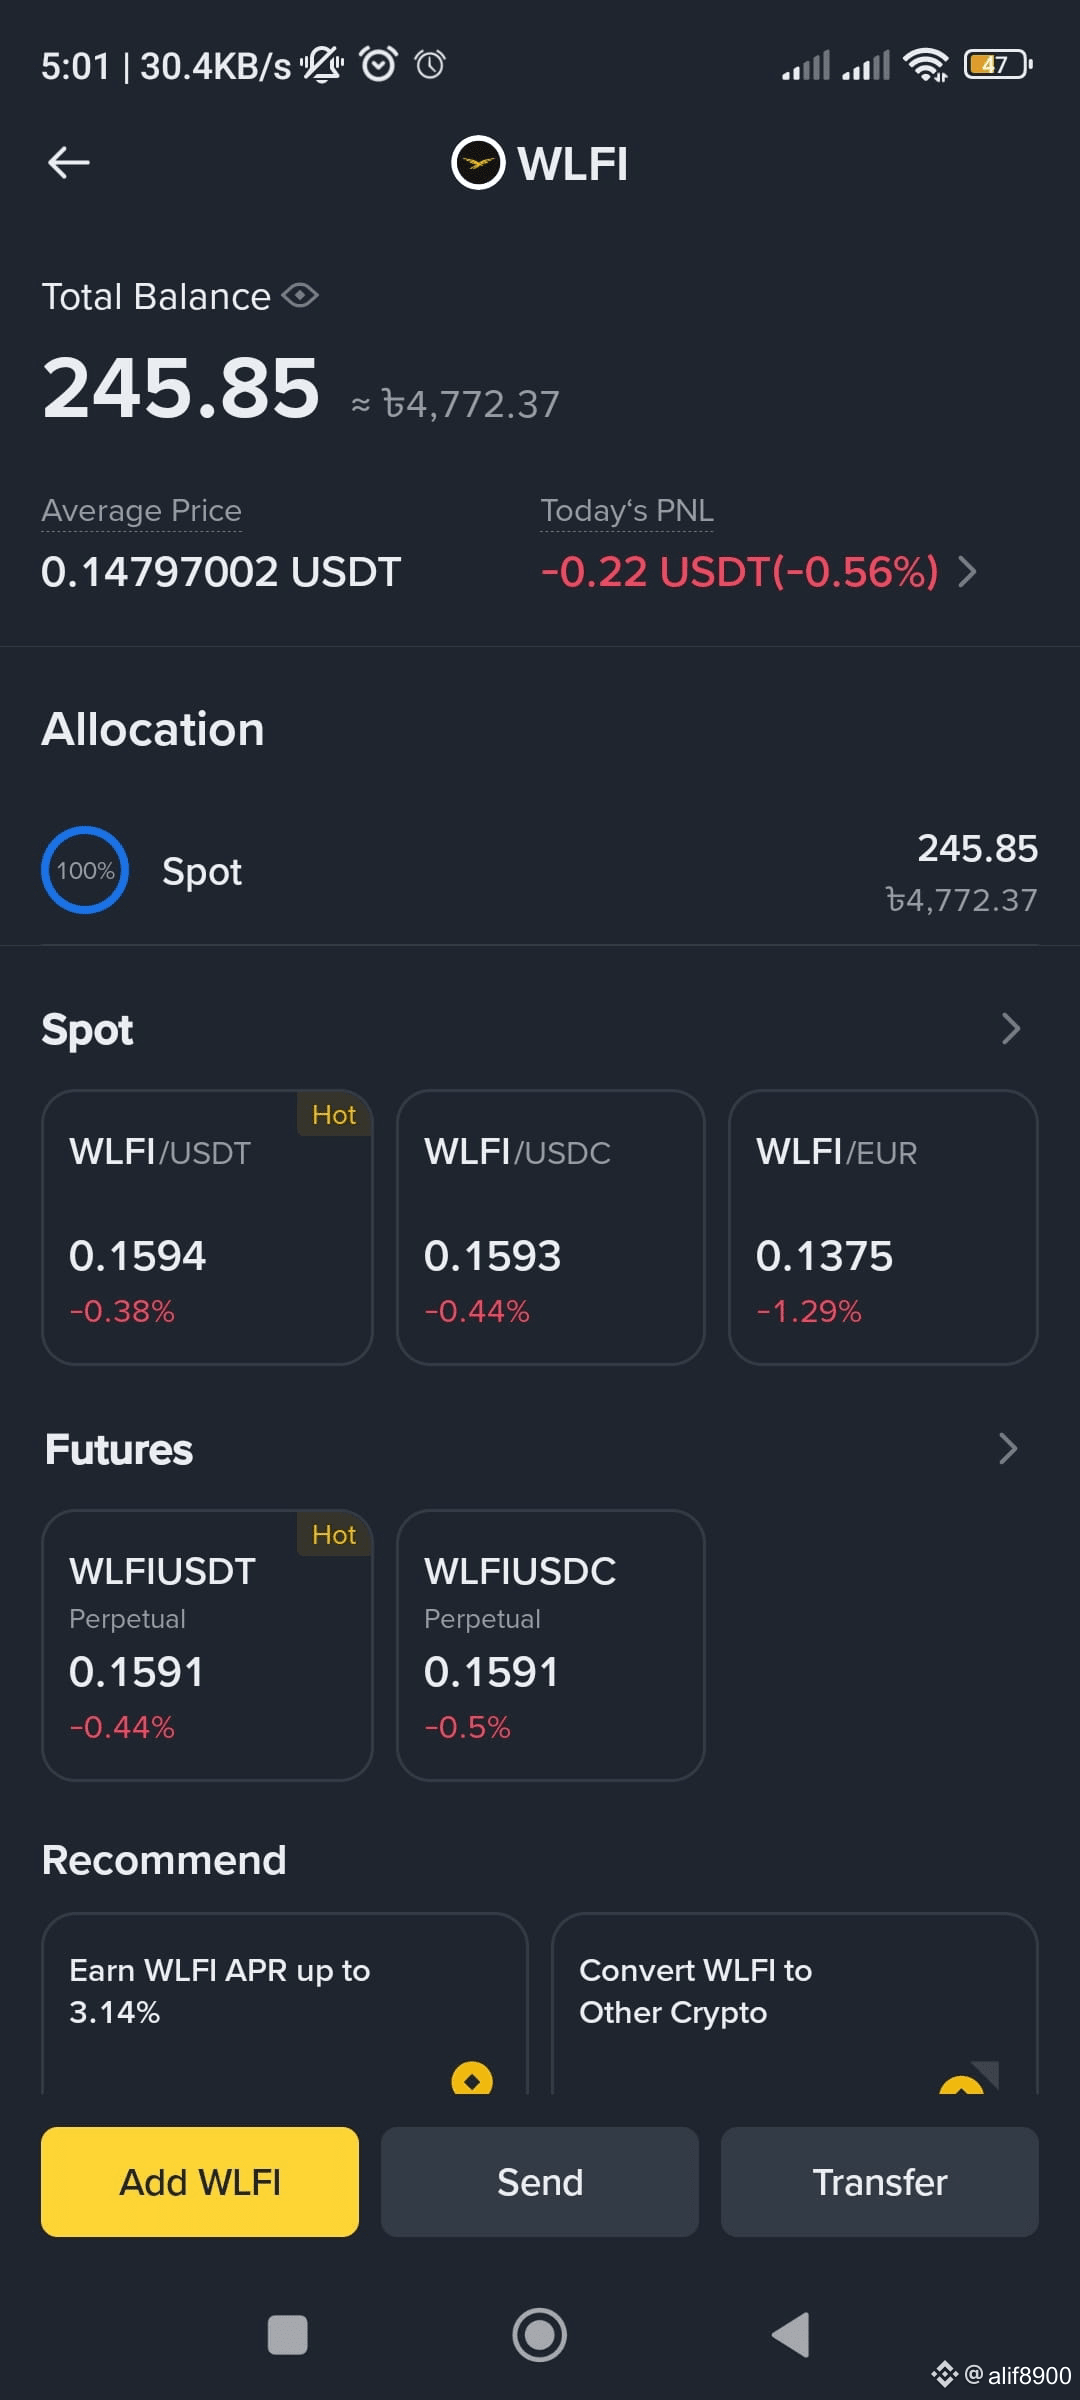Tap the Transfer button
The image size is (1080, 2400).
pyautogui.click(x=880, y=2182)
